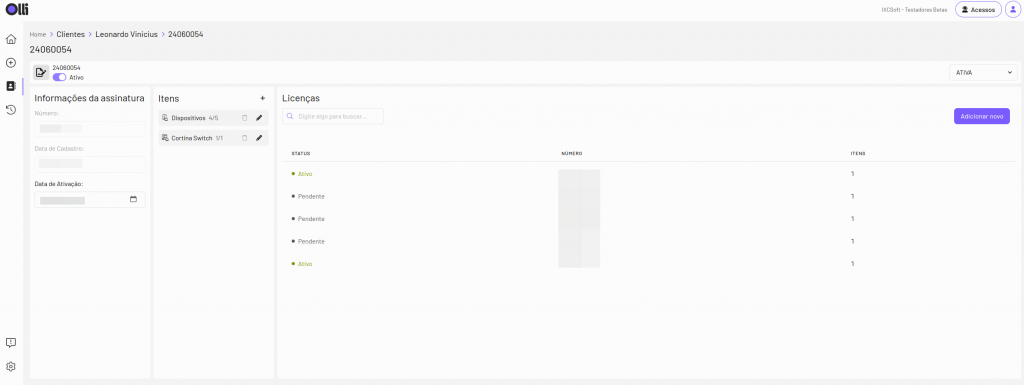This screenshot has width=1024, height=385.
Task: Go to Clientes breadcrumb
Action: [x=71, y=34]
